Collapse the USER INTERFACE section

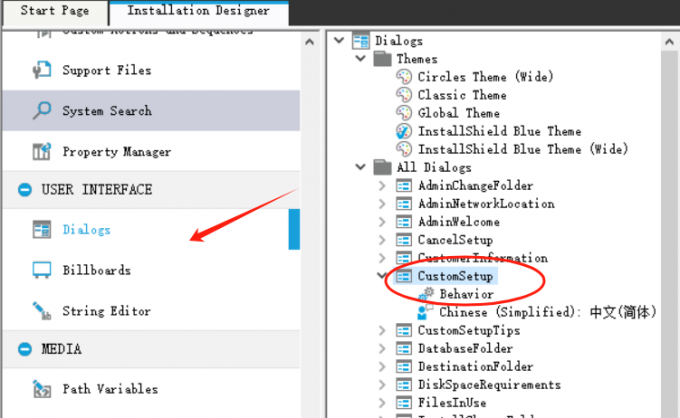[21, 190]
